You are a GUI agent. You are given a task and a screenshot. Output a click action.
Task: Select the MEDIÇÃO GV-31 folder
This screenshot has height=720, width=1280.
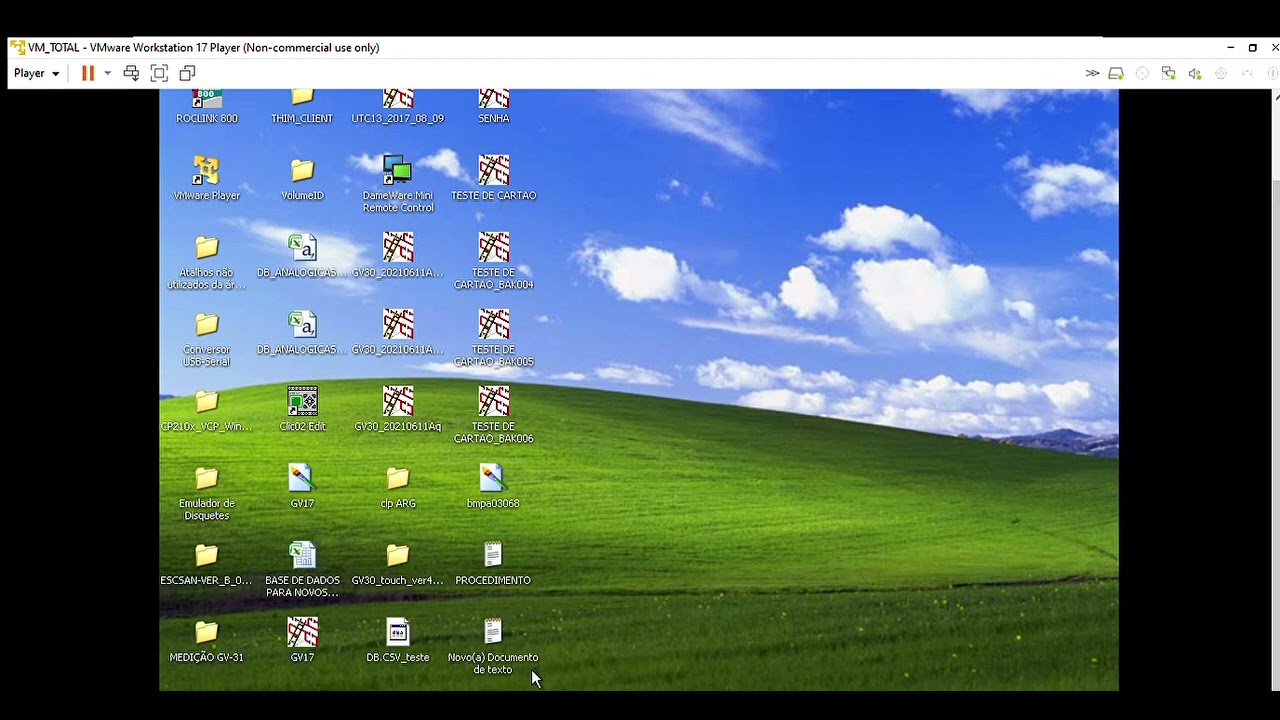coord(206,641)
